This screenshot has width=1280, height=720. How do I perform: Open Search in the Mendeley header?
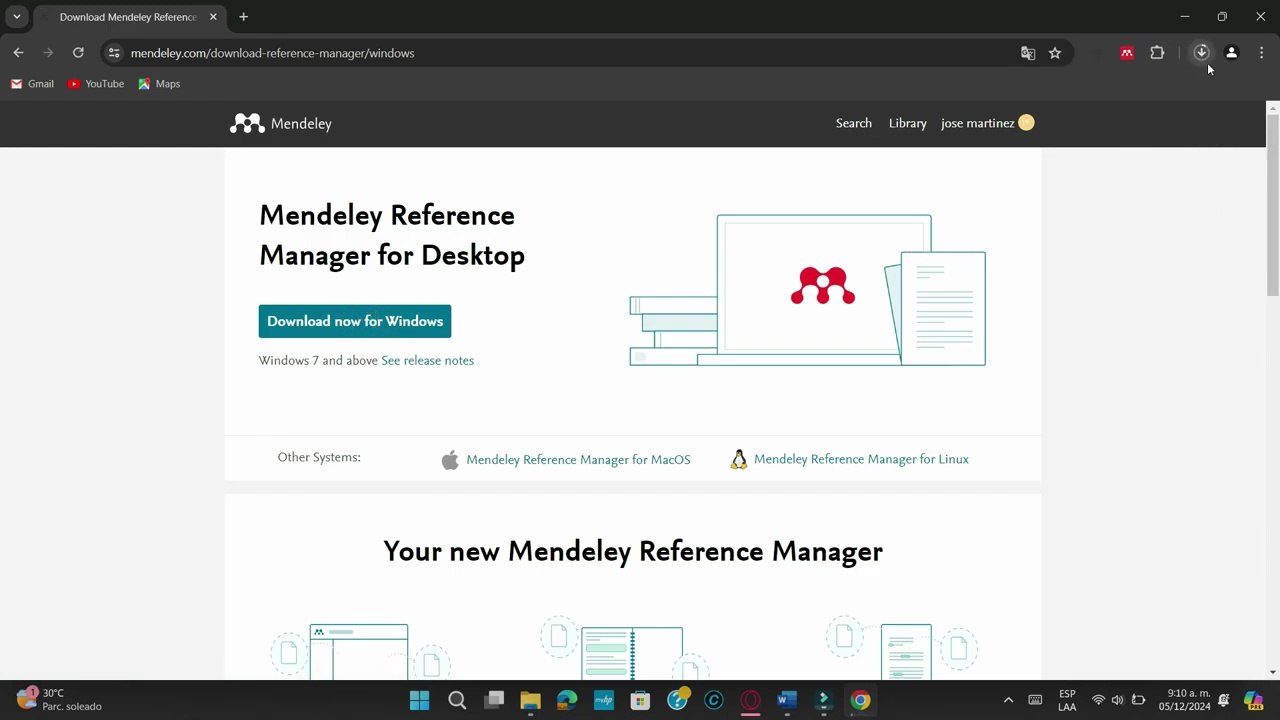pyautogui.click(x=854, y=123)
